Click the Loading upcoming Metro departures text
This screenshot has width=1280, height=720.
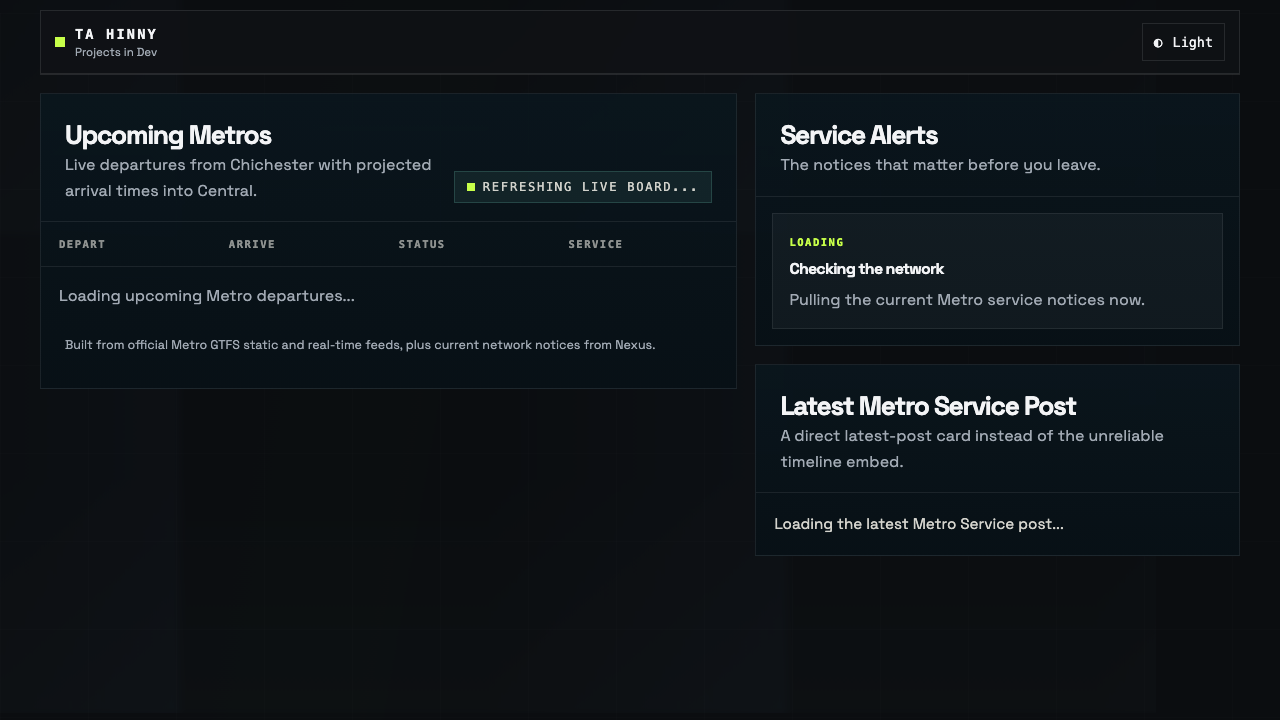[x=207, y=296]
